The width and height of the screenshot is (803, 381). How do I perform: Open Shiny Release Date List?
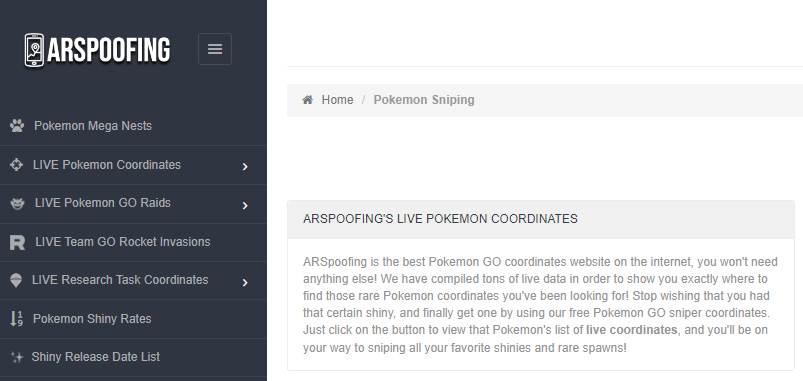(x=96, y=356)
